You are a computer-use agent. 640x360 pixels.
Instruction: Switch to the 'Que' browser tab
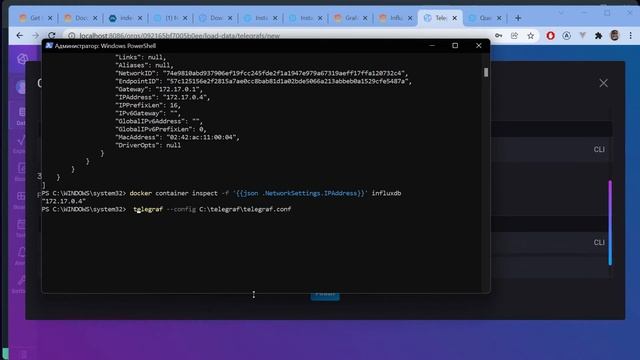click(485, 18)
